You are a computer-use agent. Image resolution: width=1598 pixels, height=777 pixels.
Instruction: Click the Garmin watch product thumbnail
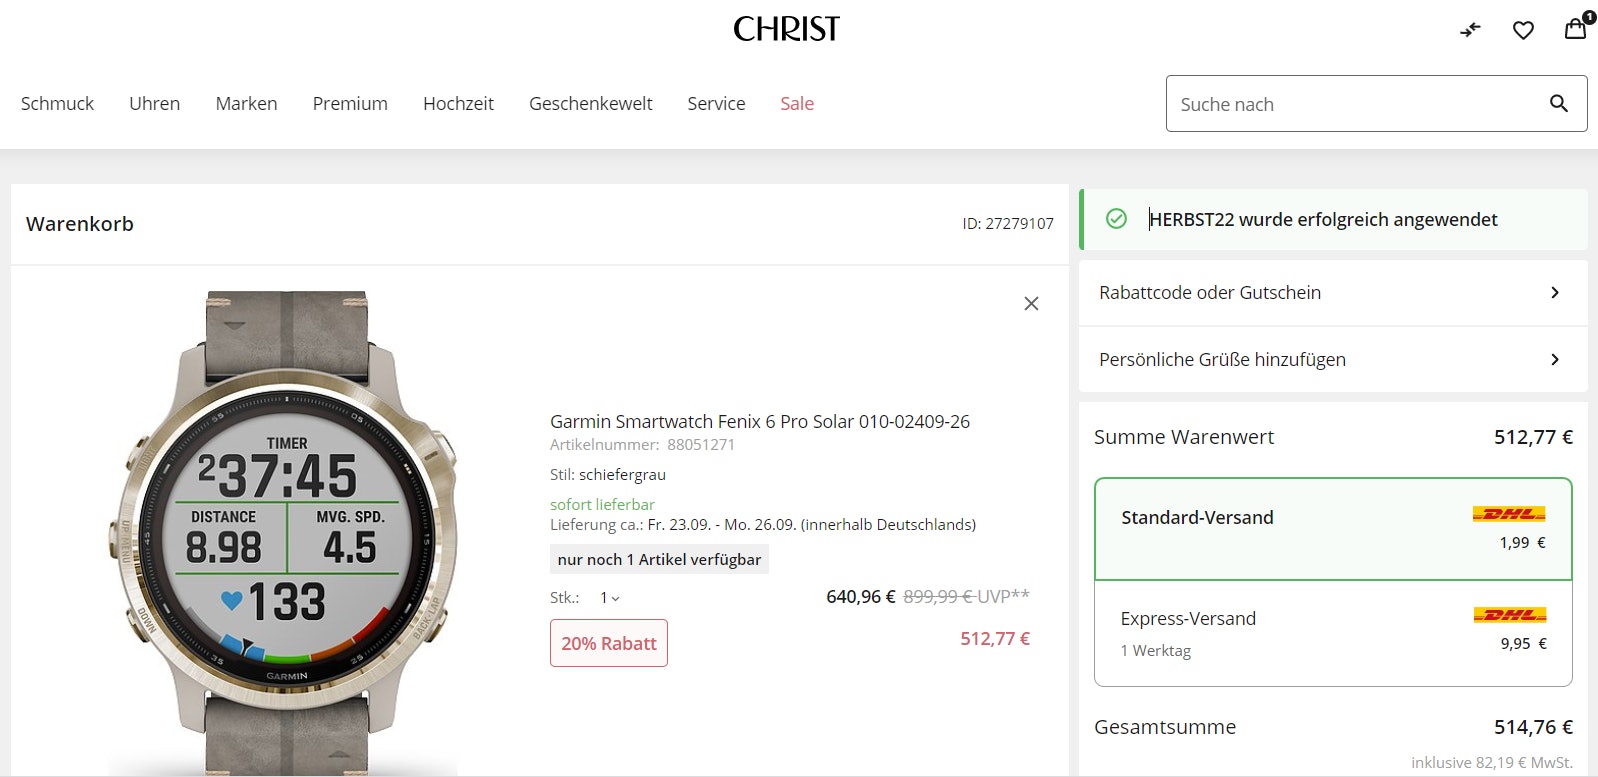pyautogui.click(x=286, y=530)
